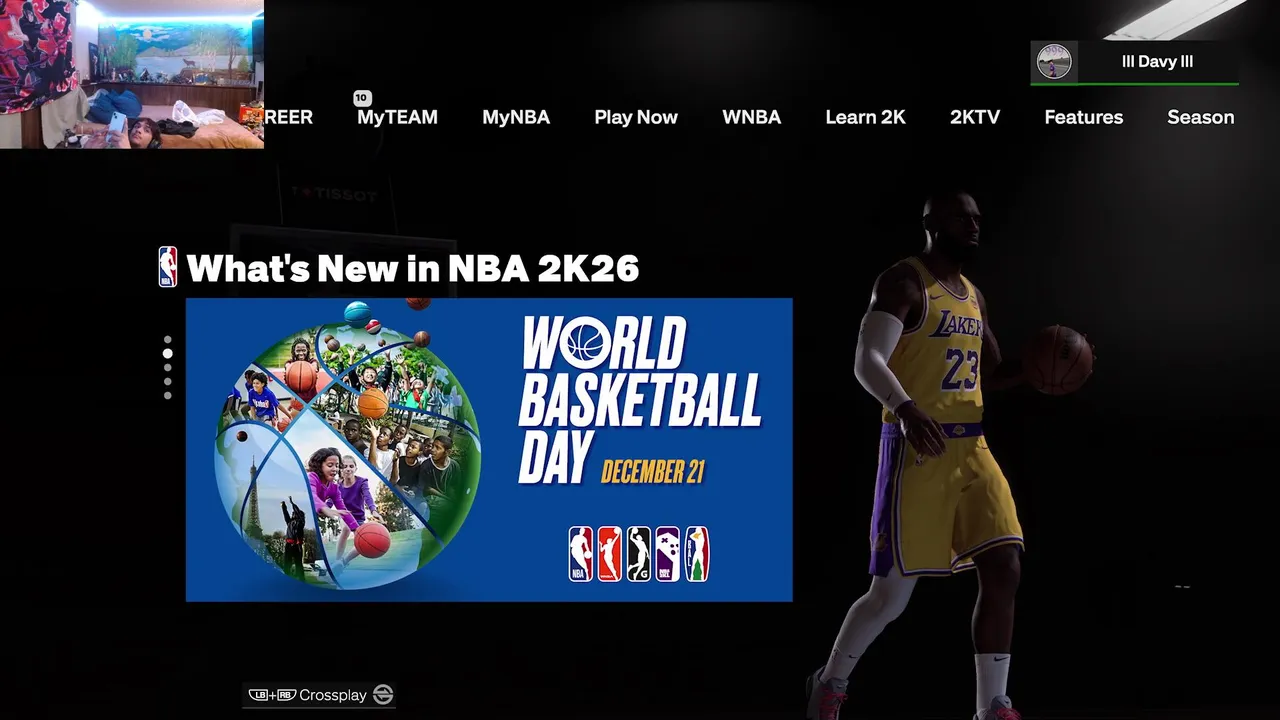Select the fifth news carousel dot
1280x720 pixels.
pos(167,395)
